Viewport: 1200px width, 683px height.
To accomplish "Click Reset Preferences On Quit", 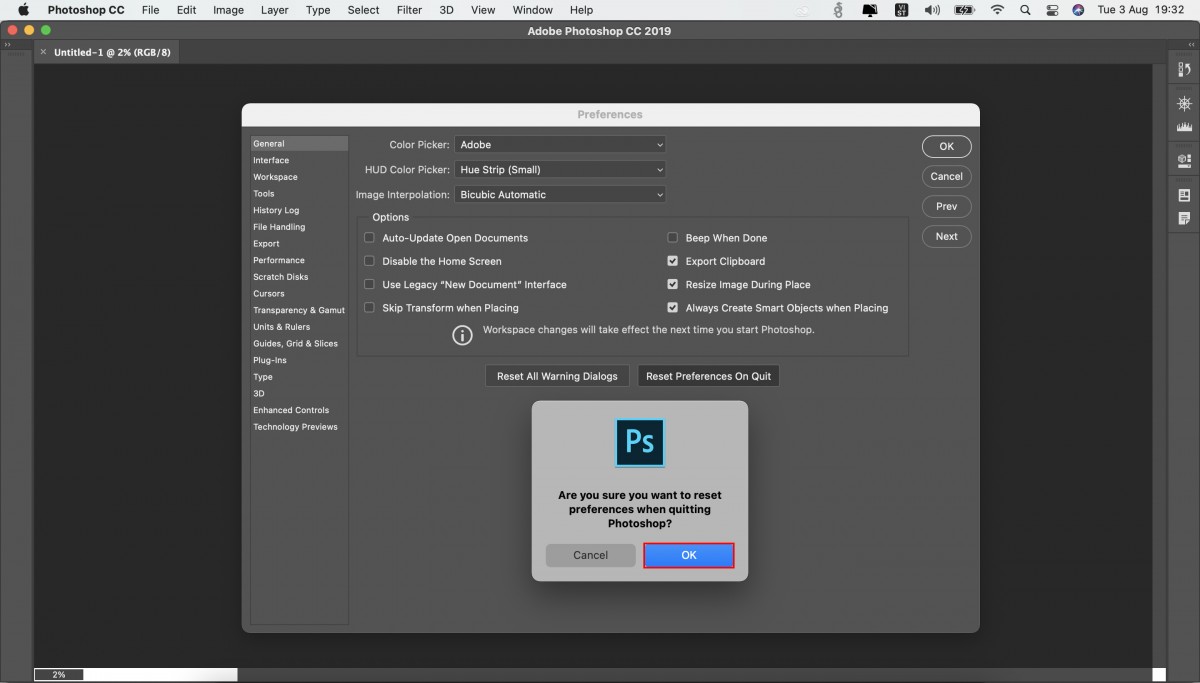I will [x=709, y=376].
